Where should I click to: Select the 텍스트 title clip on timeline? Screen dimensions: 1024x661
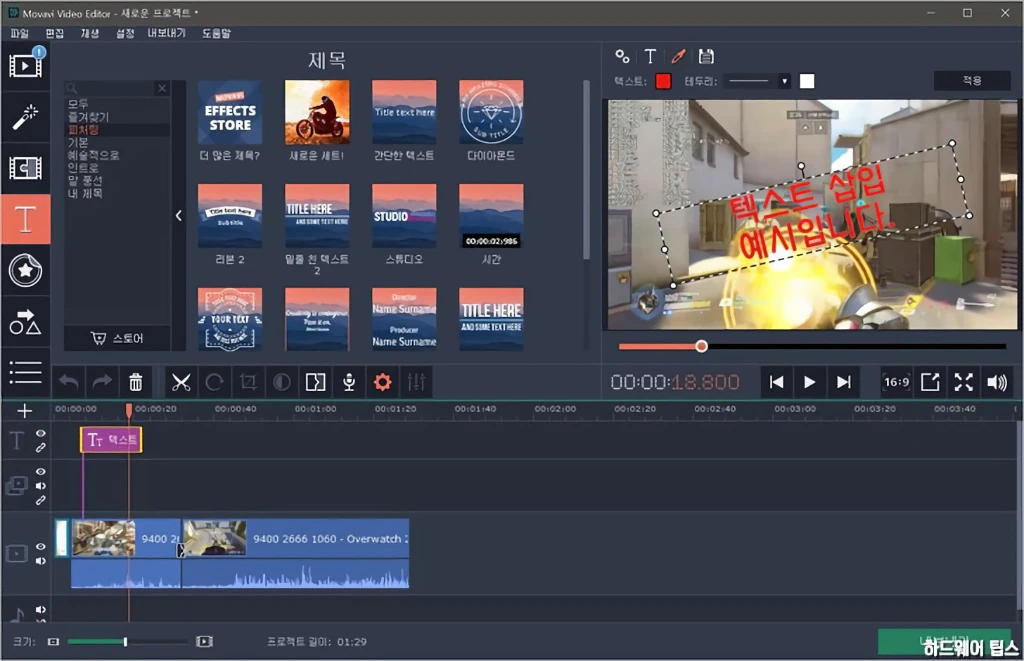[111, 440]
